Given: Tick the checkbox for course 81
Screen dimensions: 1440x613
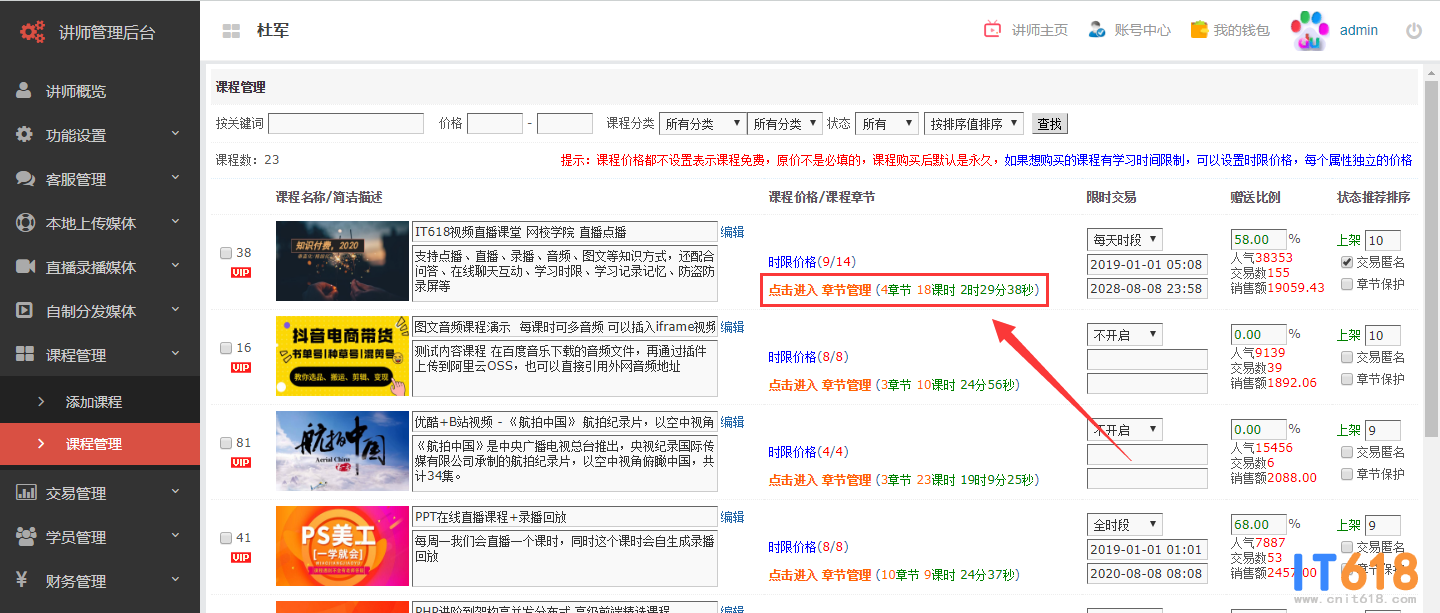Looking at the screenshot, I should [x=226, y=443].
